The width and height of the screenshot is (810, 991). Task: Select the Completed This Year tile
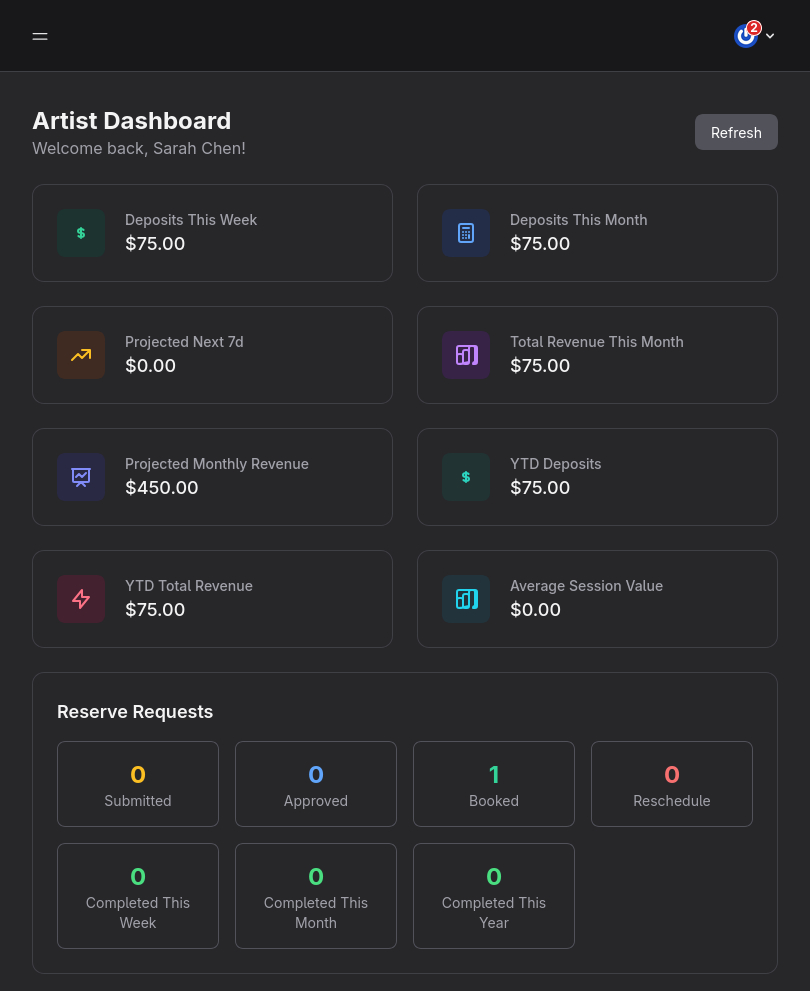(x=494, y=896)
